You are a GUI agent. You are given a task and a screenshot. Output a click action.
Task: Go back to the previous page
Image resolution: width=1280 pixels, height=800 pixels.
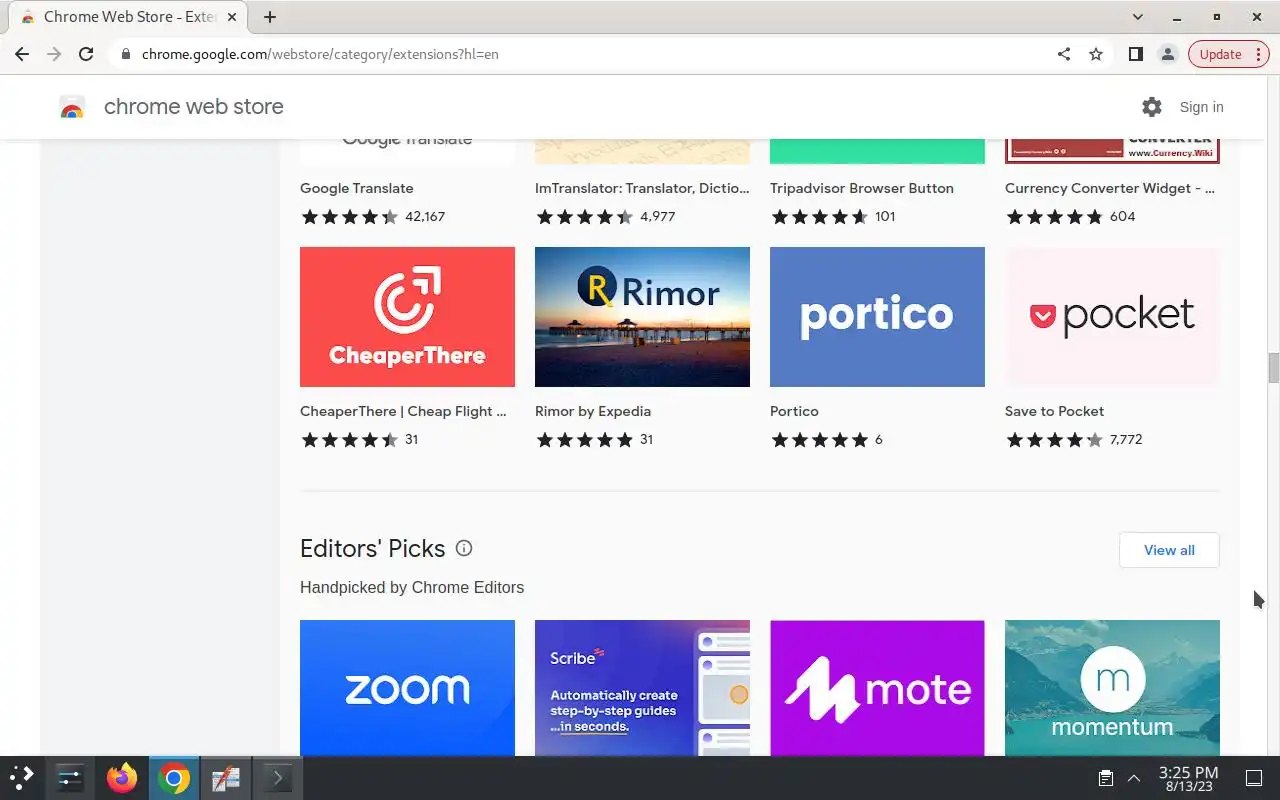coord(22,54)
